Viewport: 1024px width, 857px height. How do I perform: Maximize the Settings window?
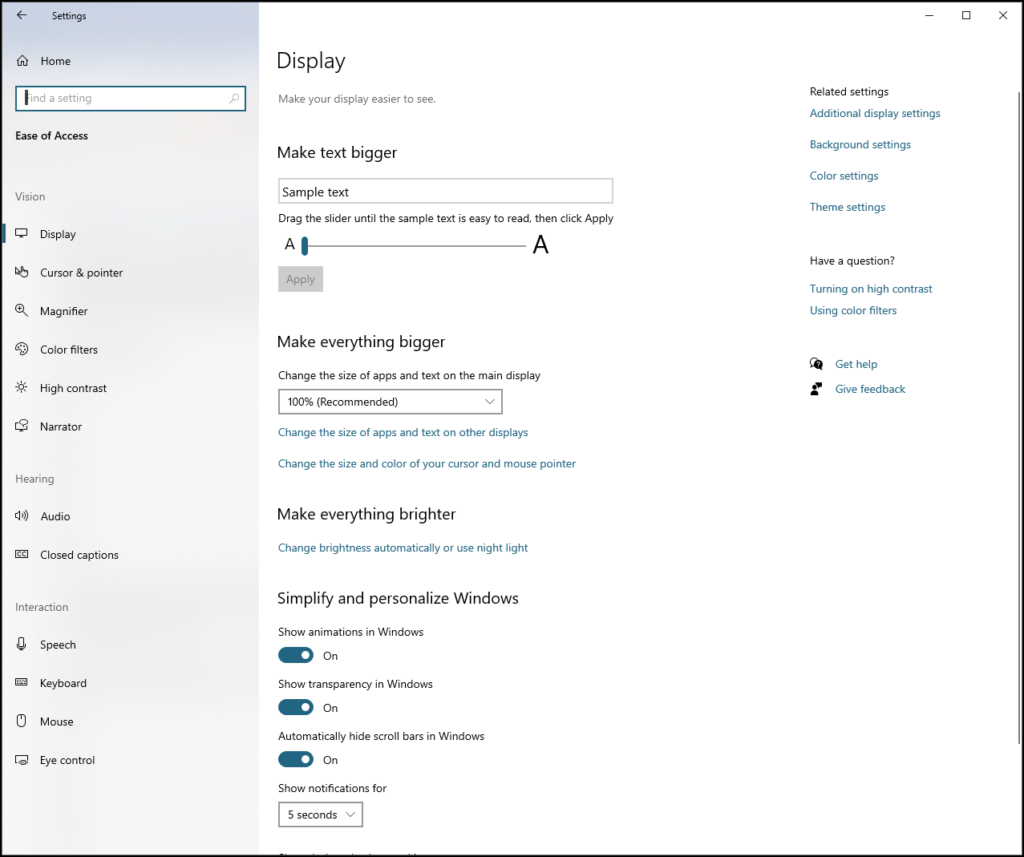[x=966, y=15]
